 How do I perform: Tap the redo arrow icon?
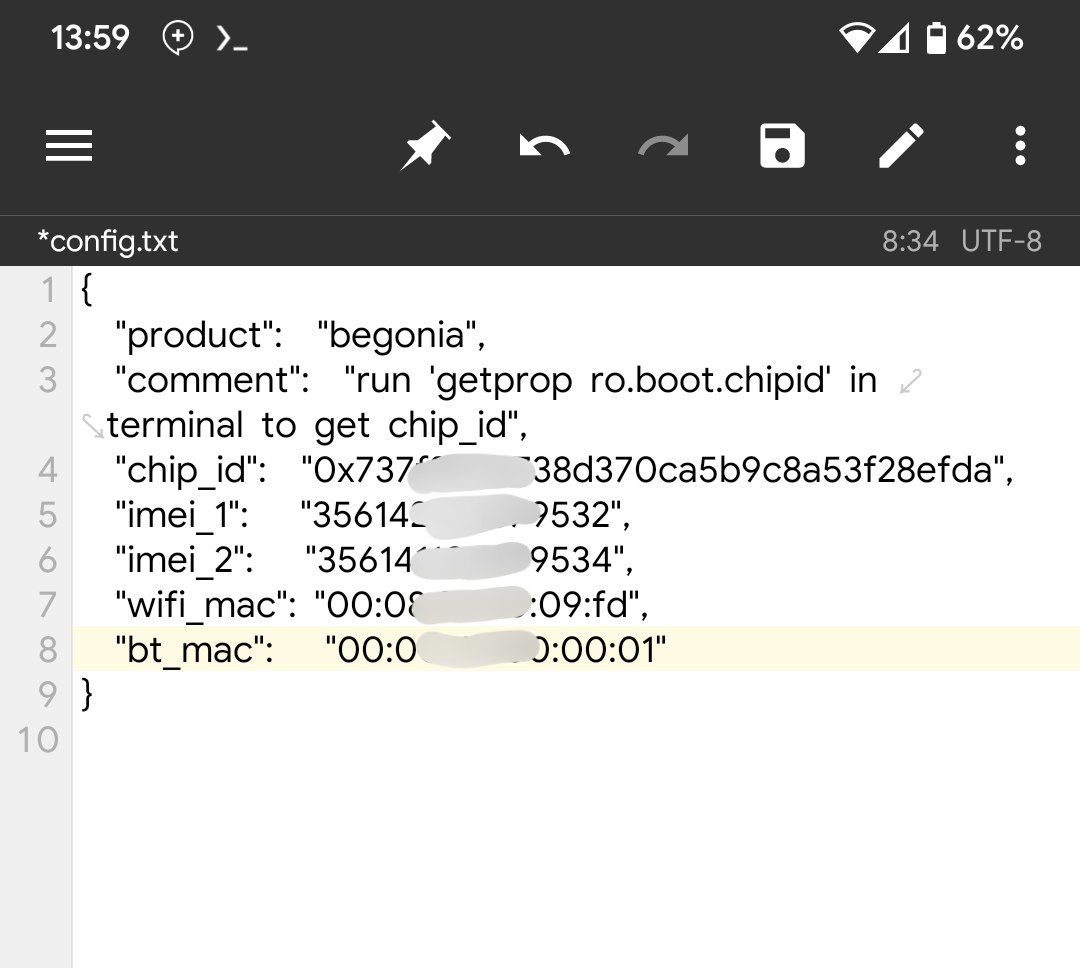663,147
